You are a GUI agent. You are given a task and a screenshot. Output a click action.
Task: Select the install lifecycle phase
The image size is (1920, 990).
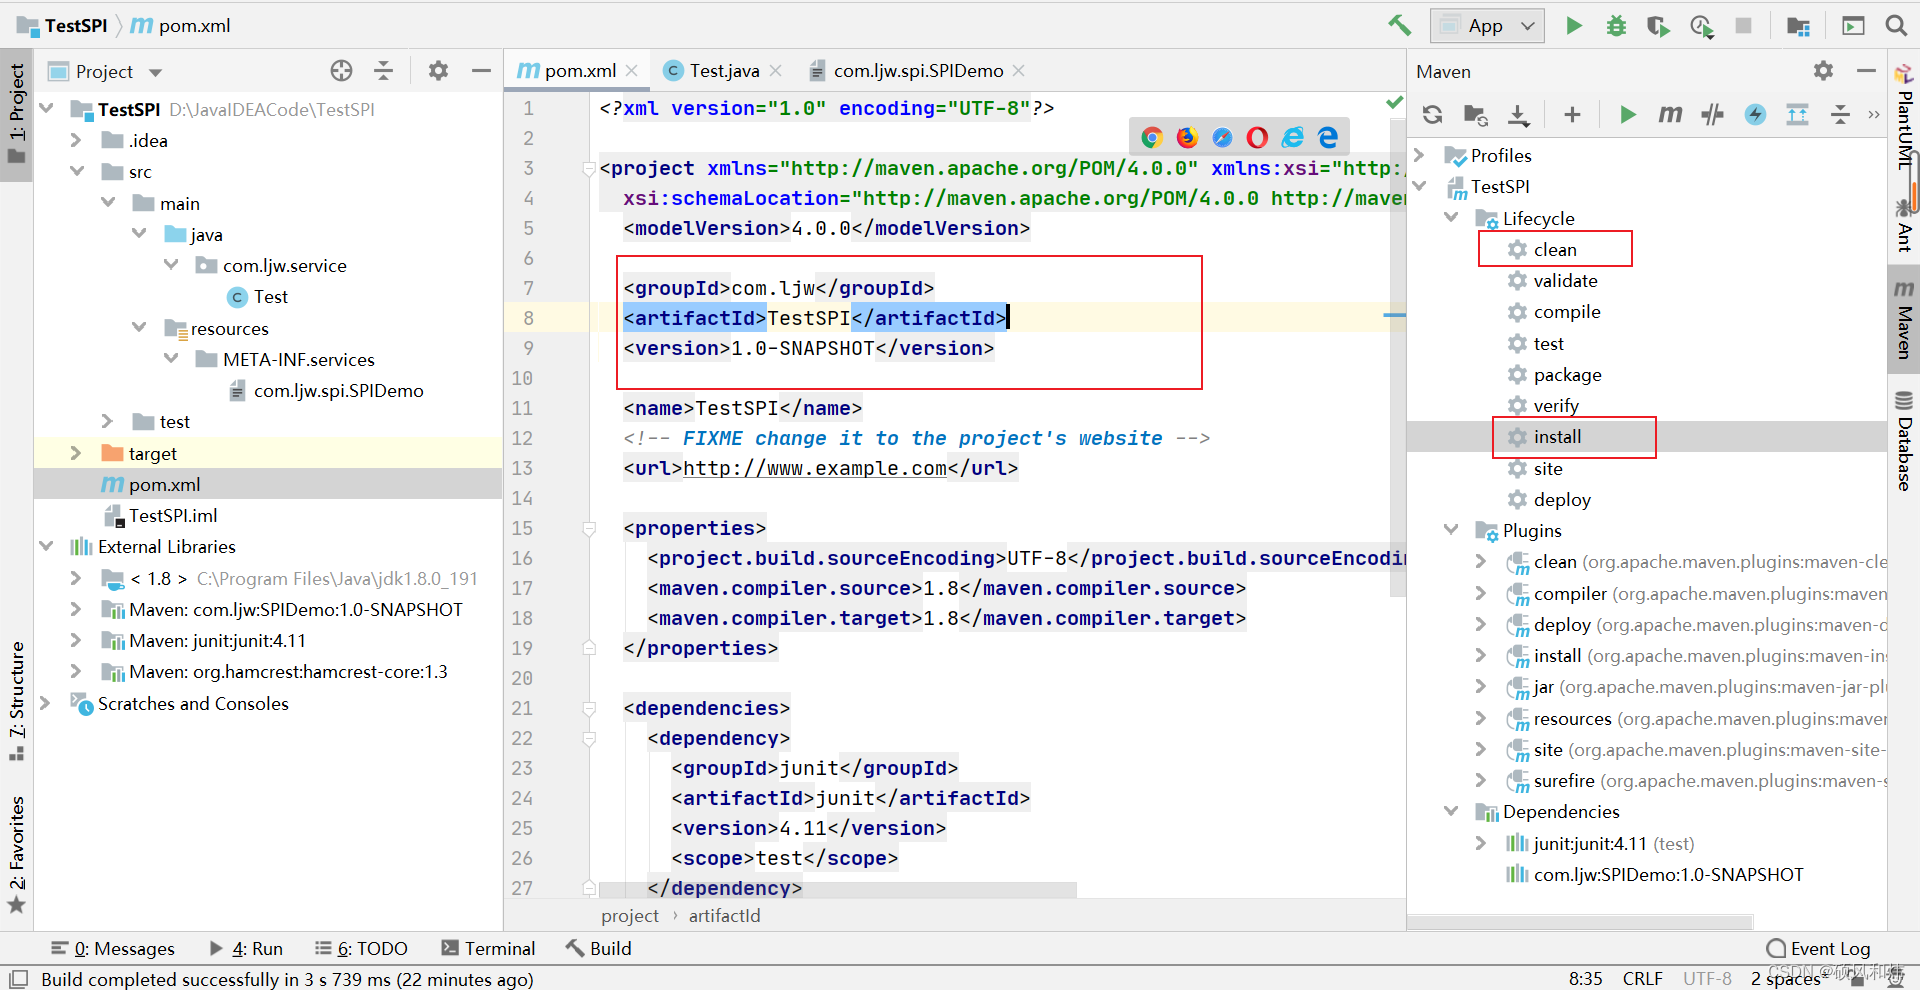(x=1557, y=437)
